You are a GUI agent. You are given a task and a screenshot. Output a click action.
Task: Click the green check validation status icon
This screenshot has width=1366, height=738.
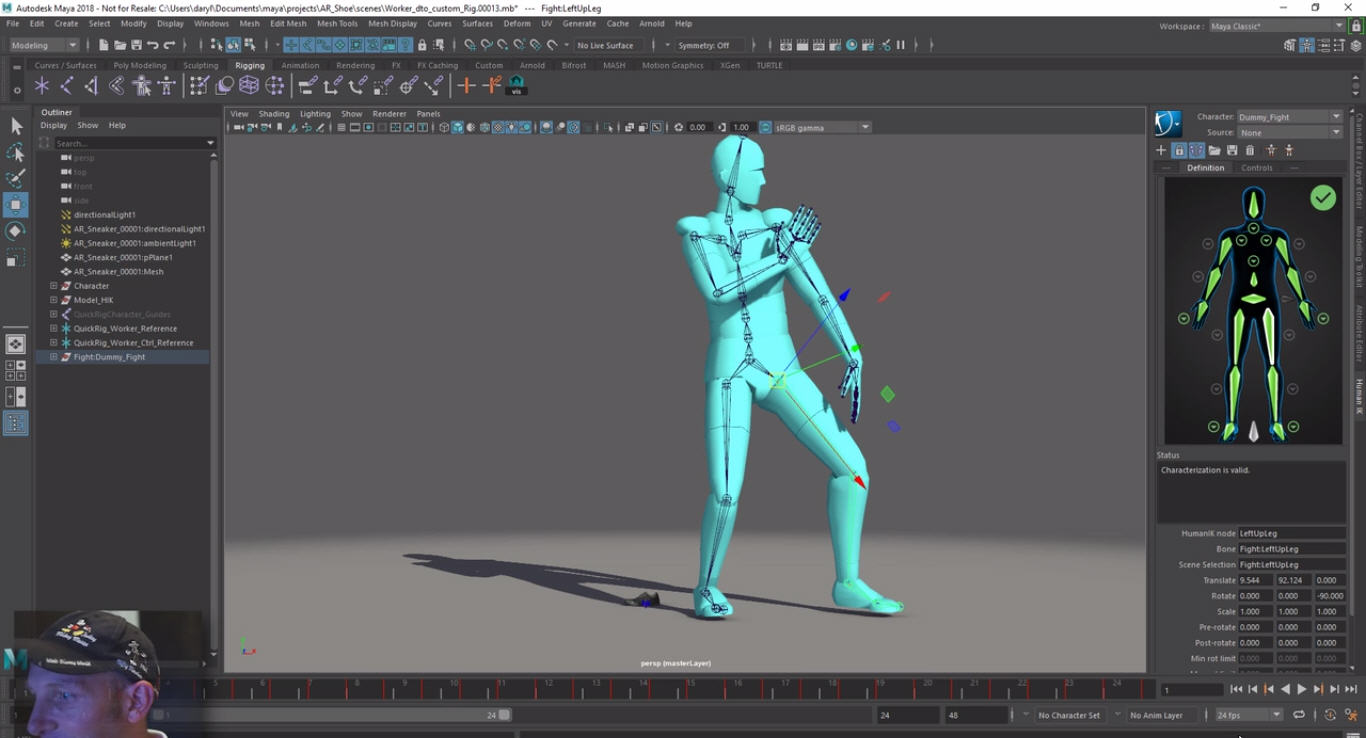point(1323,198)
